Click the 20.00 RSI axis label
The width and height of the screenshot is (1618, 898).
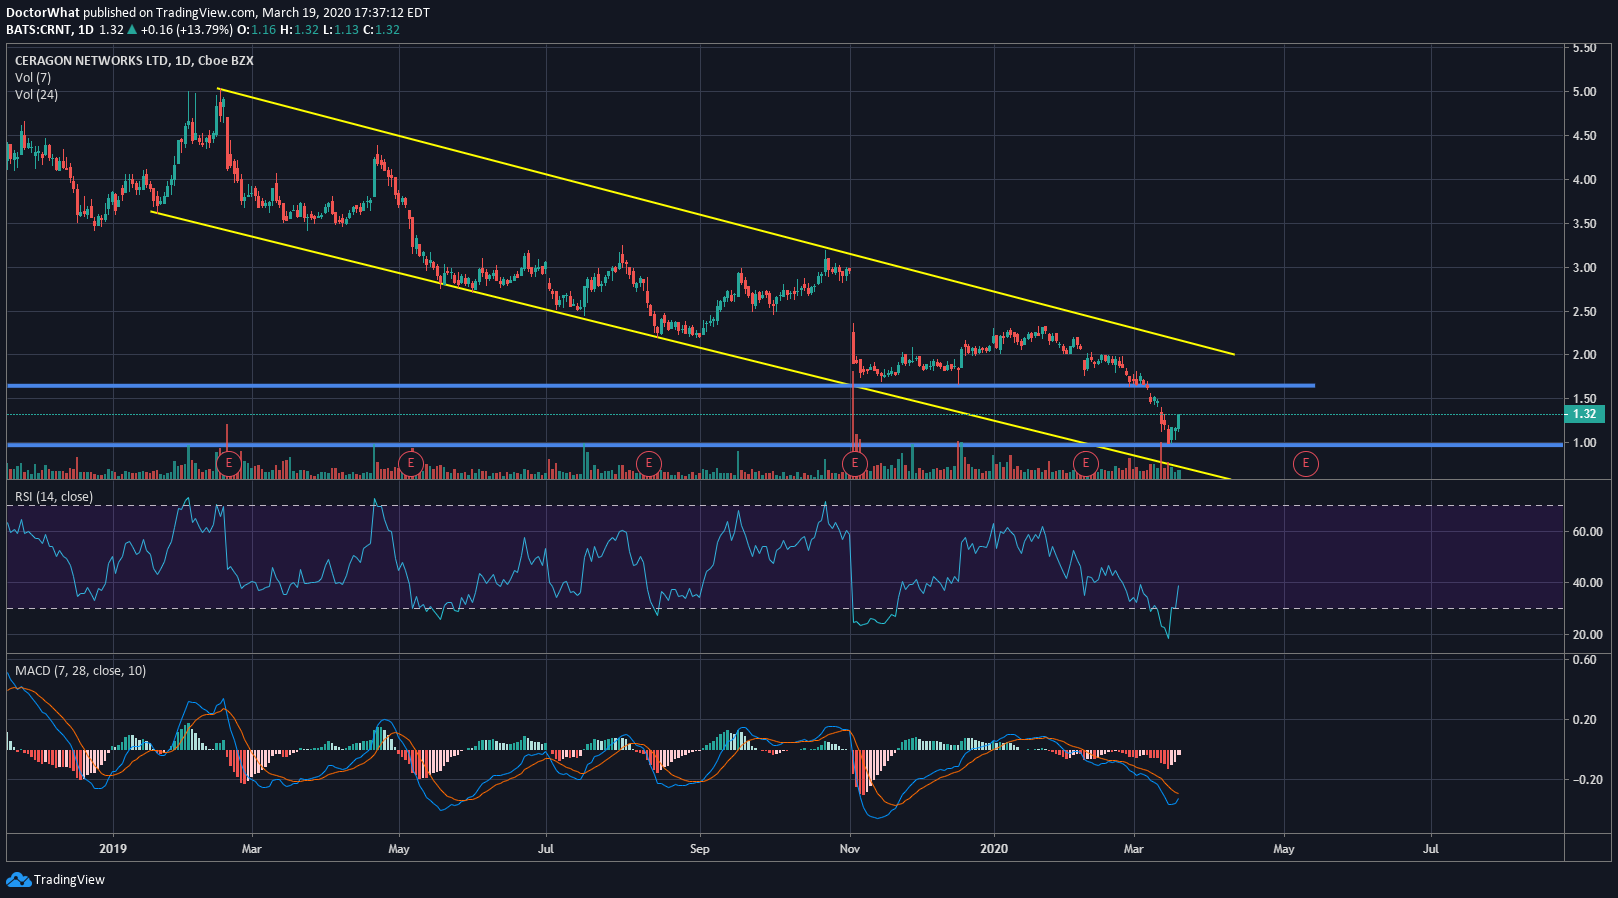[1587, 635]
